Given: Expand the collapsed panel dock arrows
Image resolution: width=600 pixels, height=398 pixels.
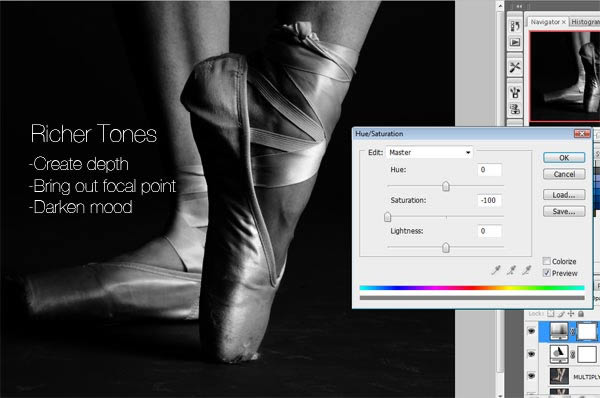Looking at the screenshot, I should tap(519, 7).
